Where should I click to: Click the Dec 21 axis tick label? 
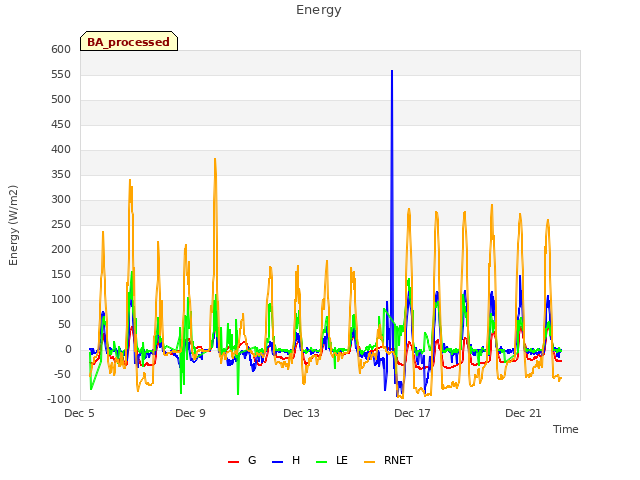coord(524,413)
